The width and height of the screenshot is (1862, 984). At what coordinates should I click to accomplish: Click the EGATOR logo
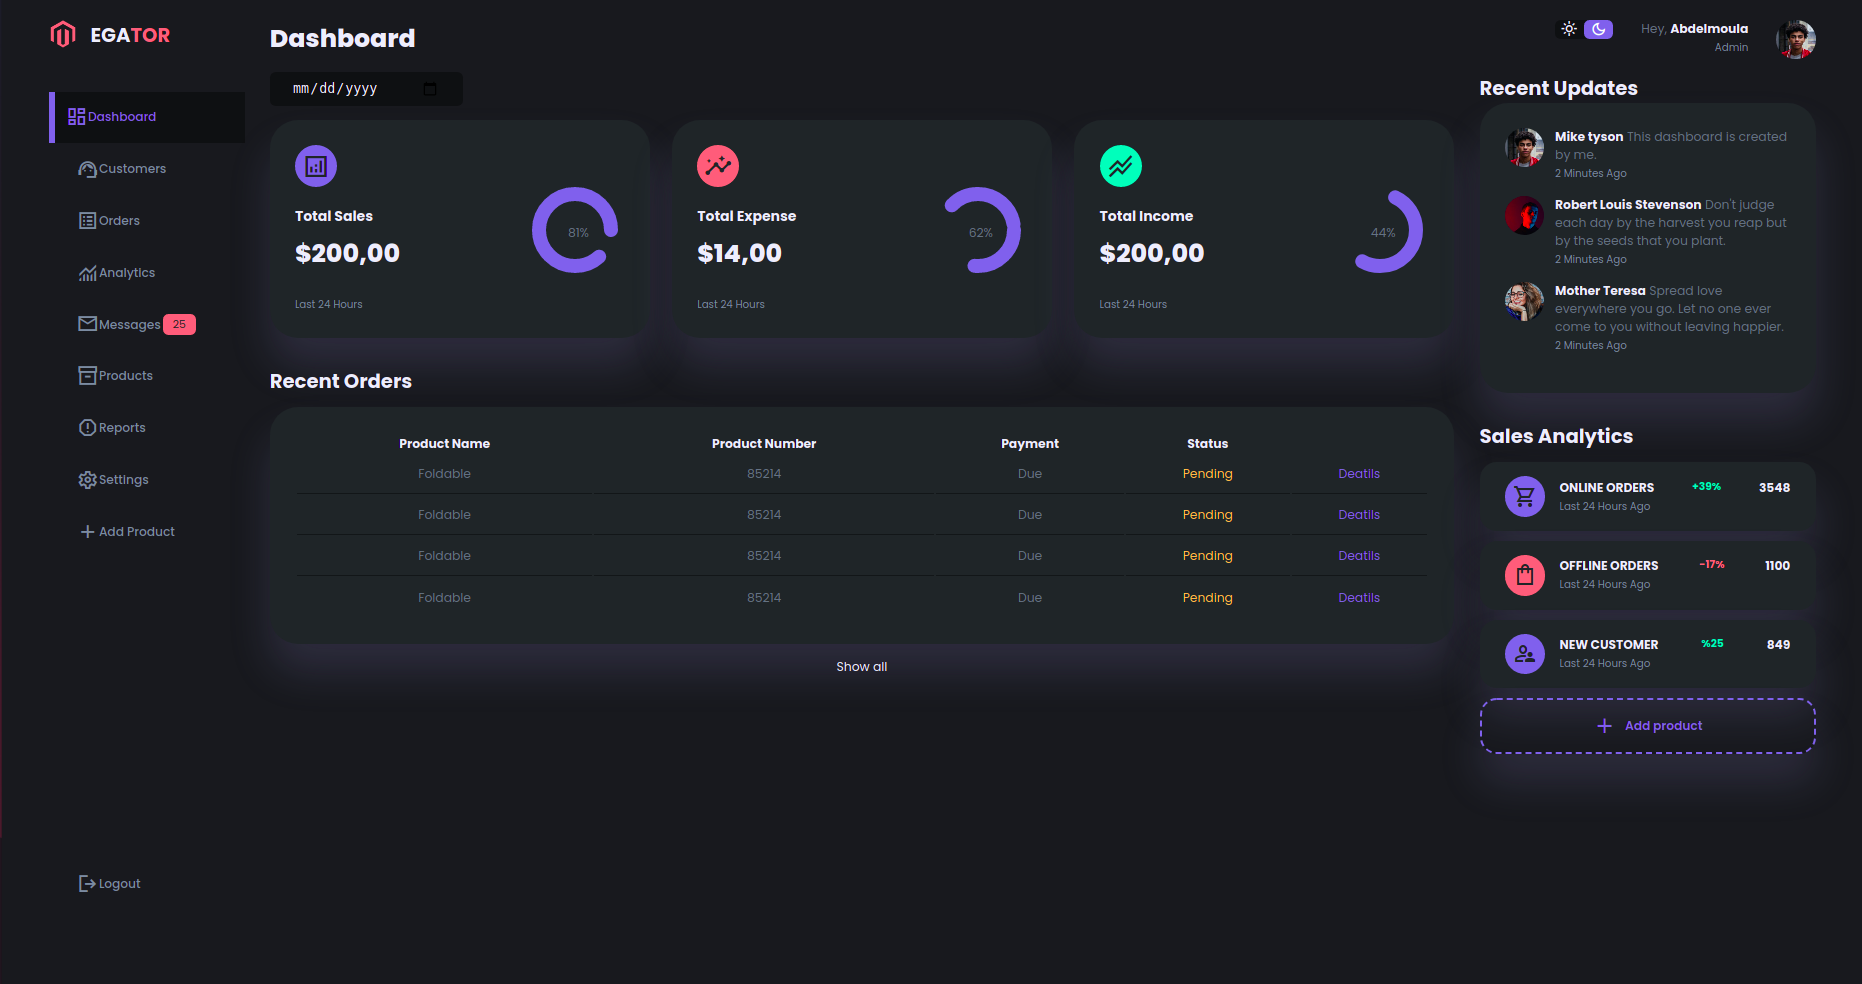coord(110,34)
